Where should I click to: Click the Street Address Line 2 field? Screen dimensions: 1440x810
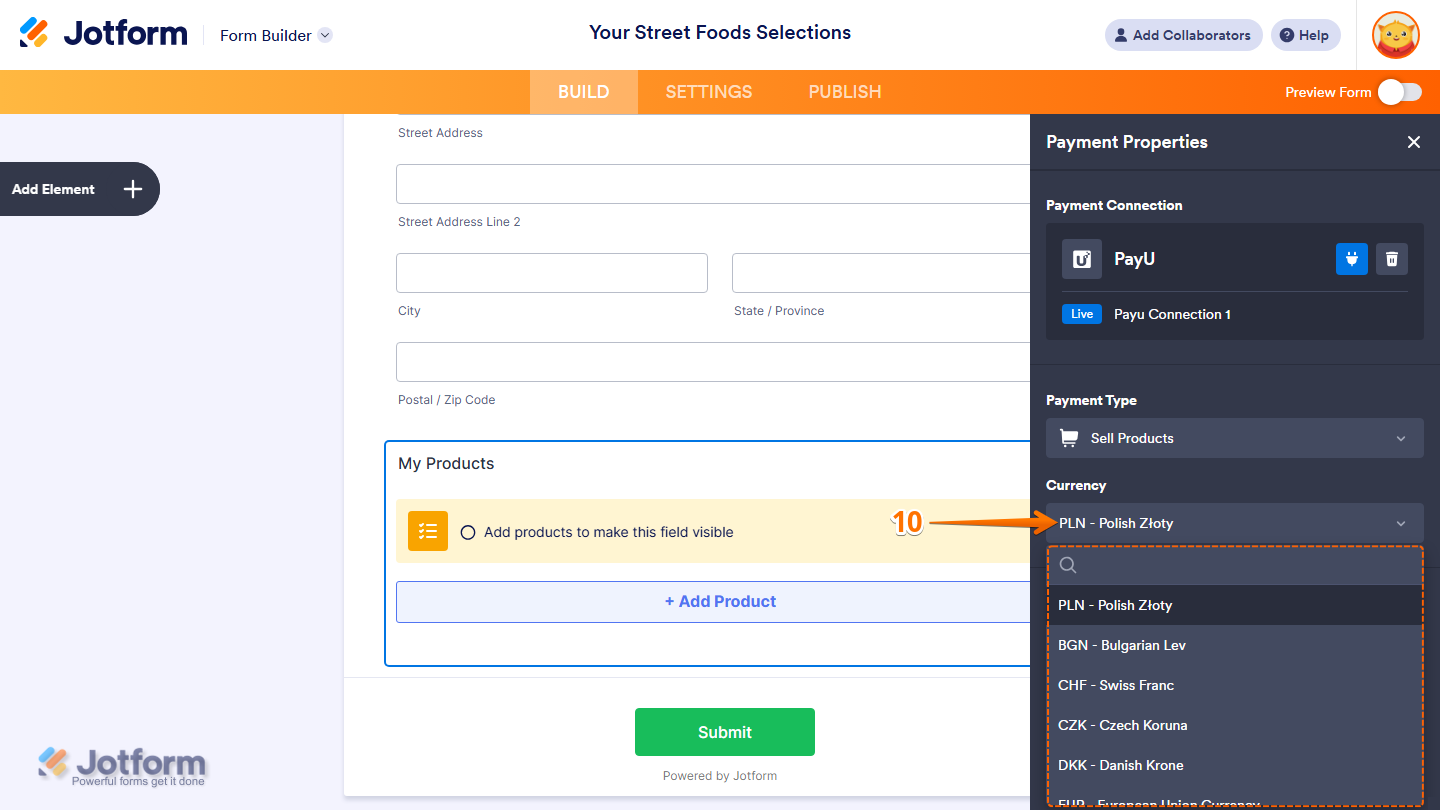713,184
